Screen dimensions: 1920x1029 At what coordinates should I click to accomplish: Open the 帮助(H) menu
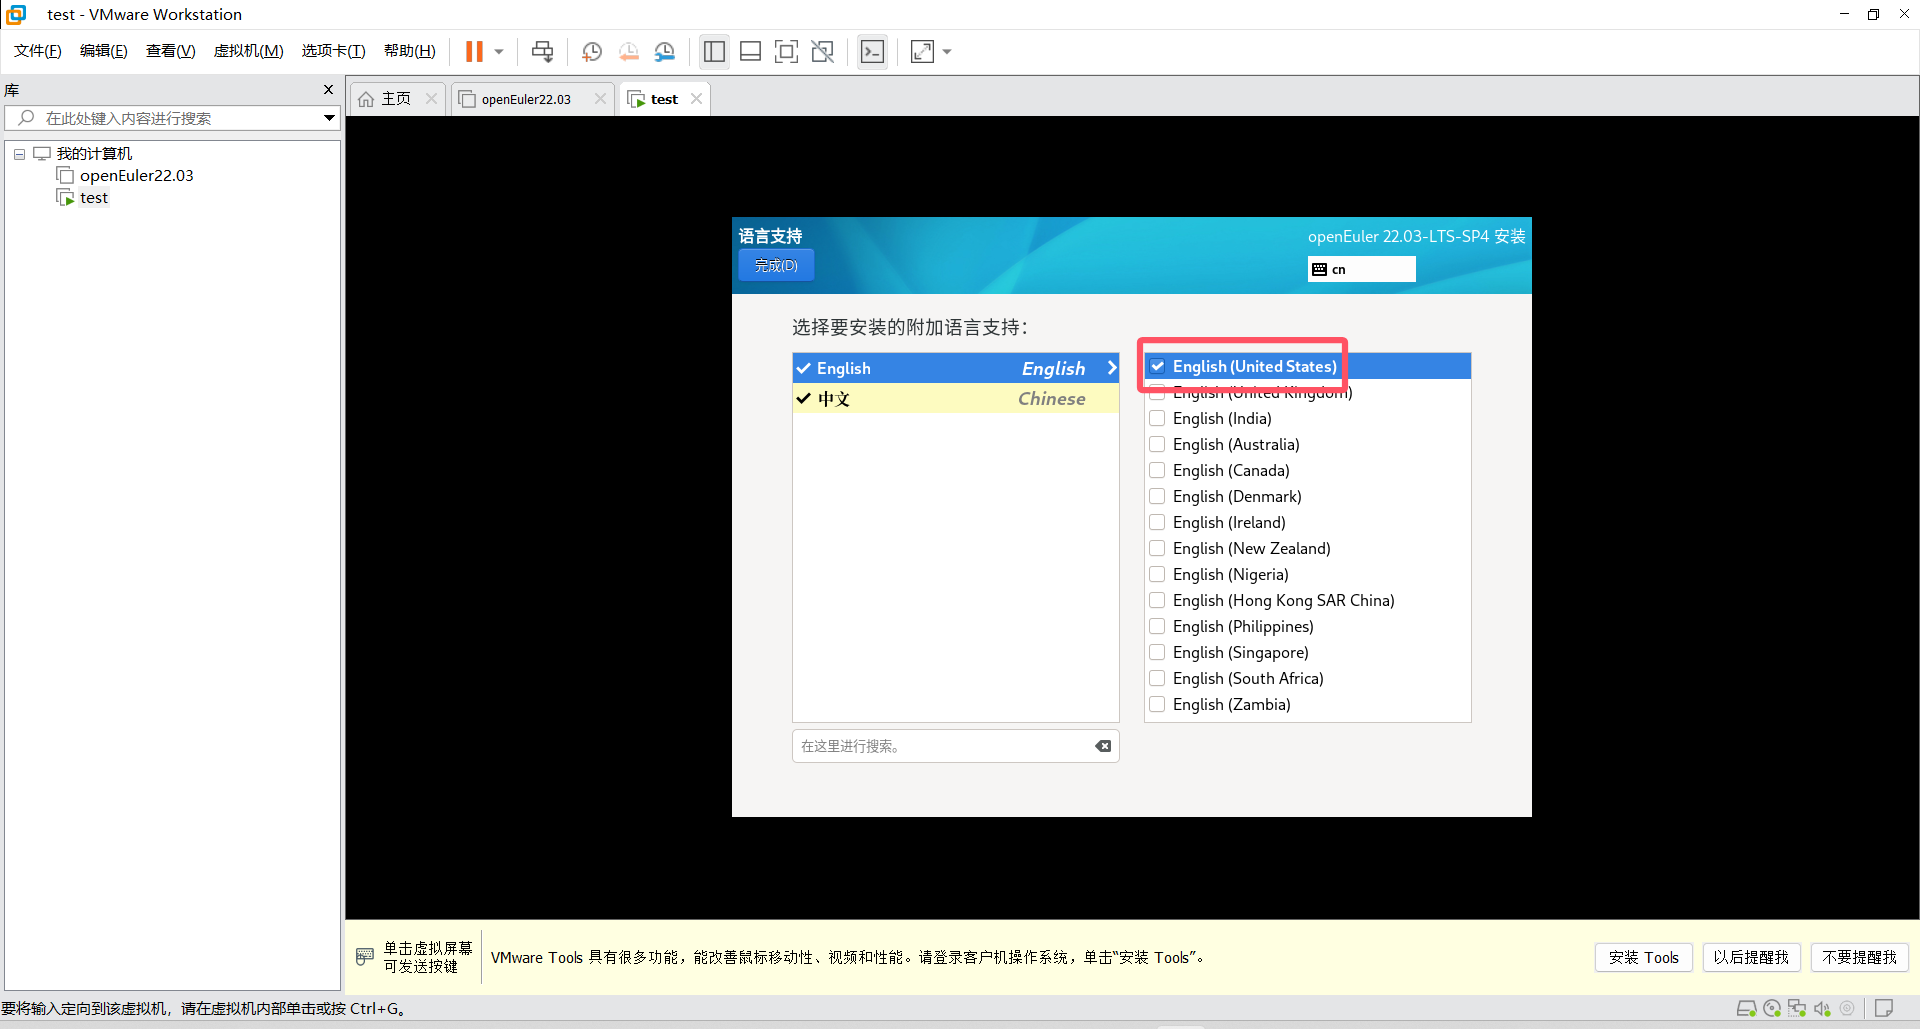[x=410, y=51]
